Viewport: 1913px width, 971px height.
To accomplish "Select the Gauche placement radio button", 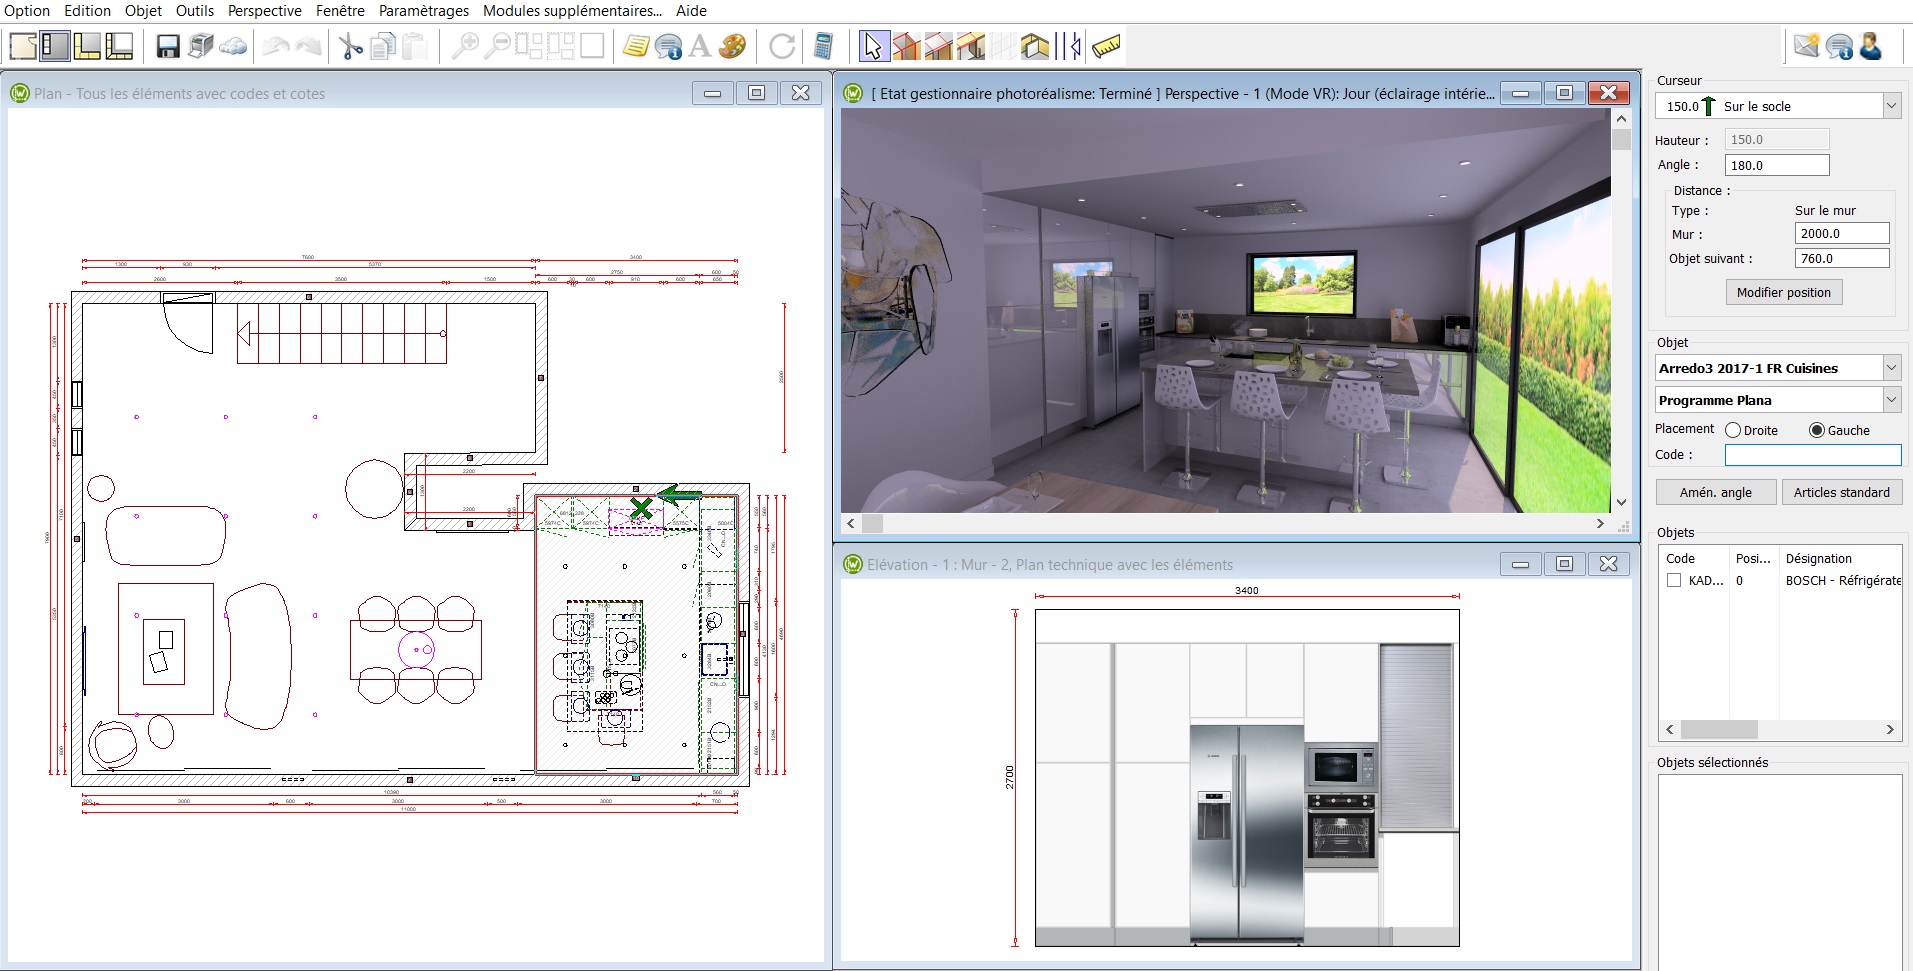I will coord(1817,430).
